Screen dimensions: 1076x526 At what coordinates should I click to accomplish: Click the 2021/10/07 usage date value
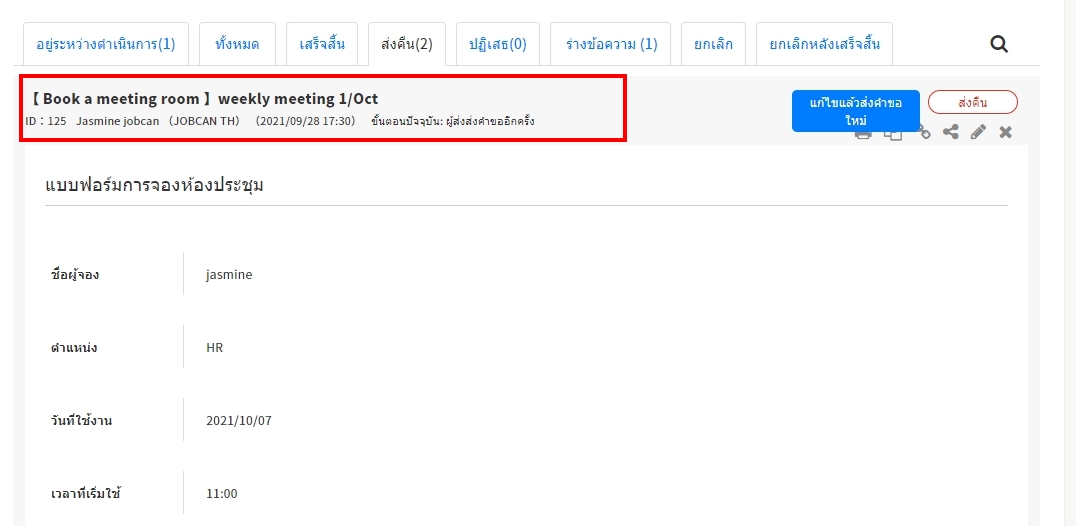coord(239,420)
